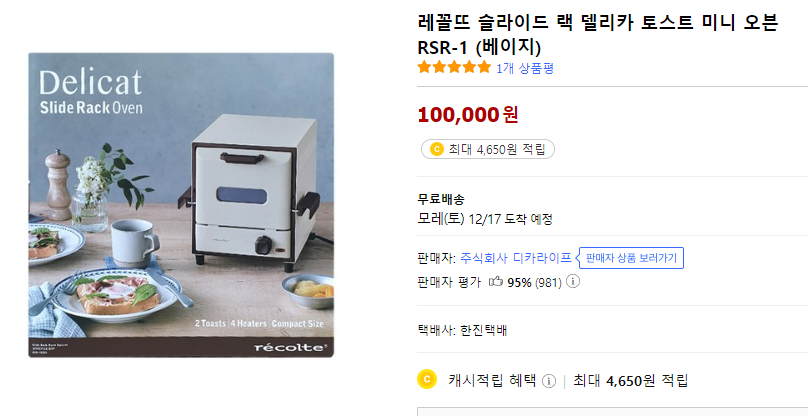Image resolution: width=808 pixels, height=416 pixels.
Task: Click the 100,000원 price text
Action: point(467,114)
